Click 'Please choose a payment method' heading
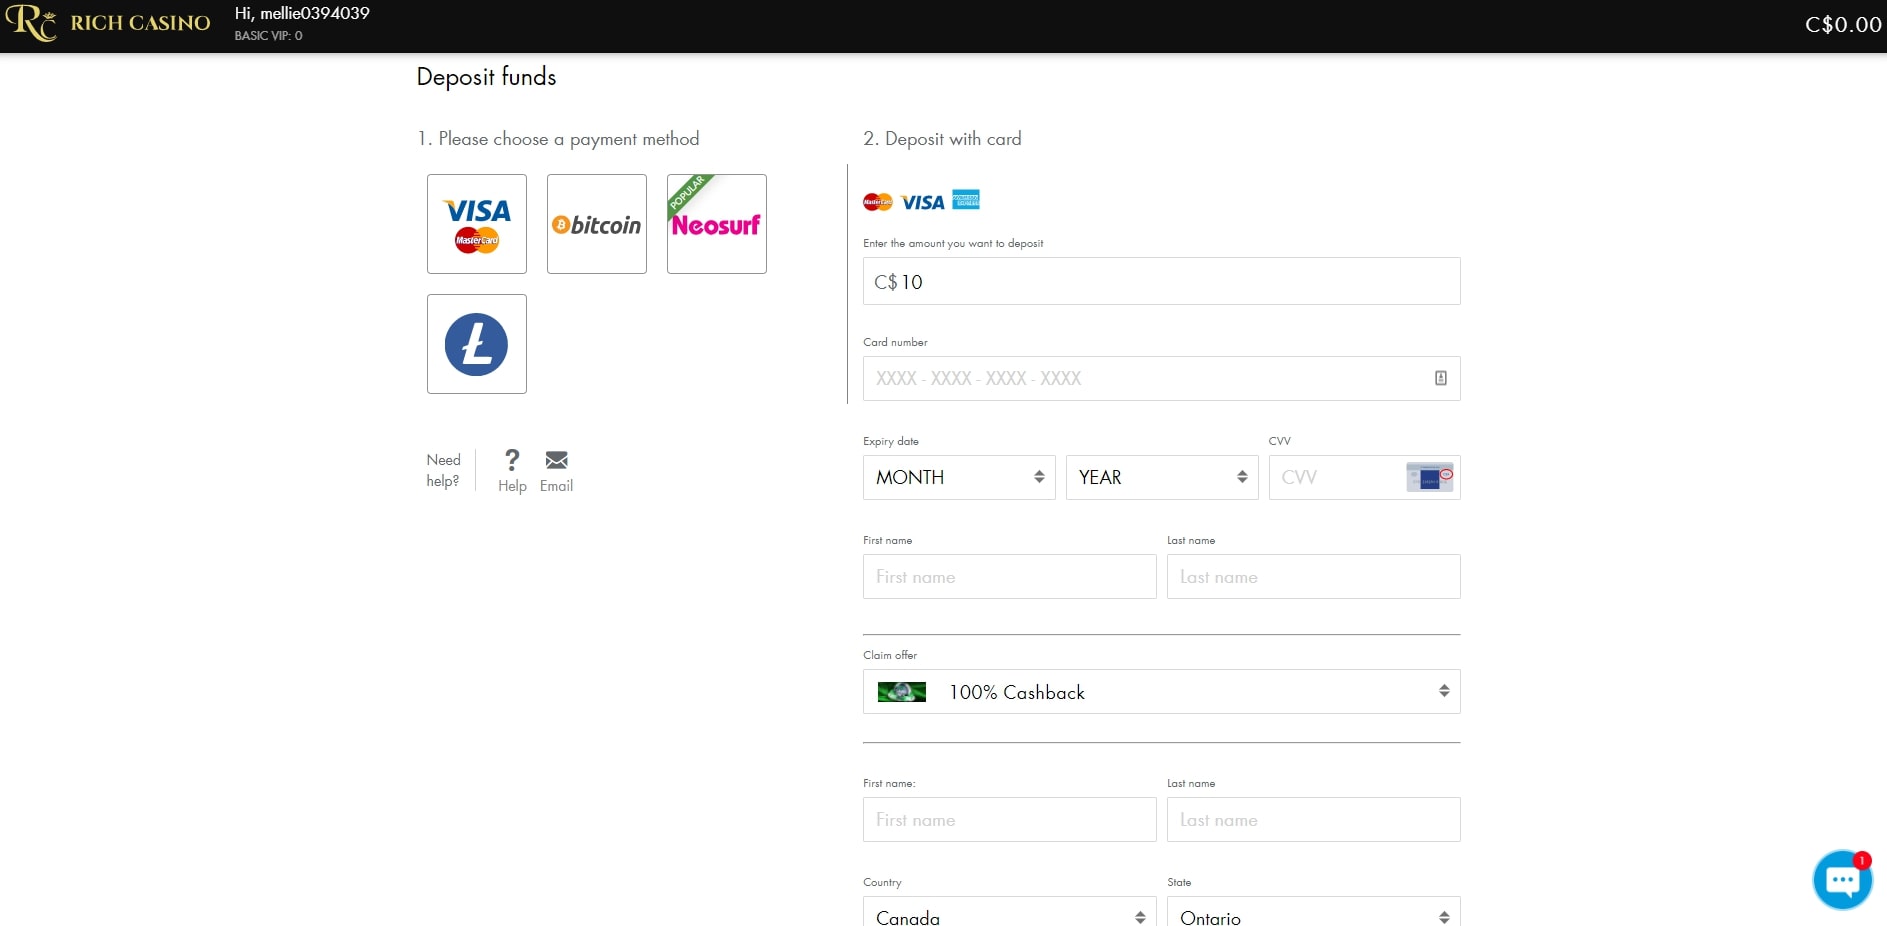 pyautogui.click(x=558, y=139)
